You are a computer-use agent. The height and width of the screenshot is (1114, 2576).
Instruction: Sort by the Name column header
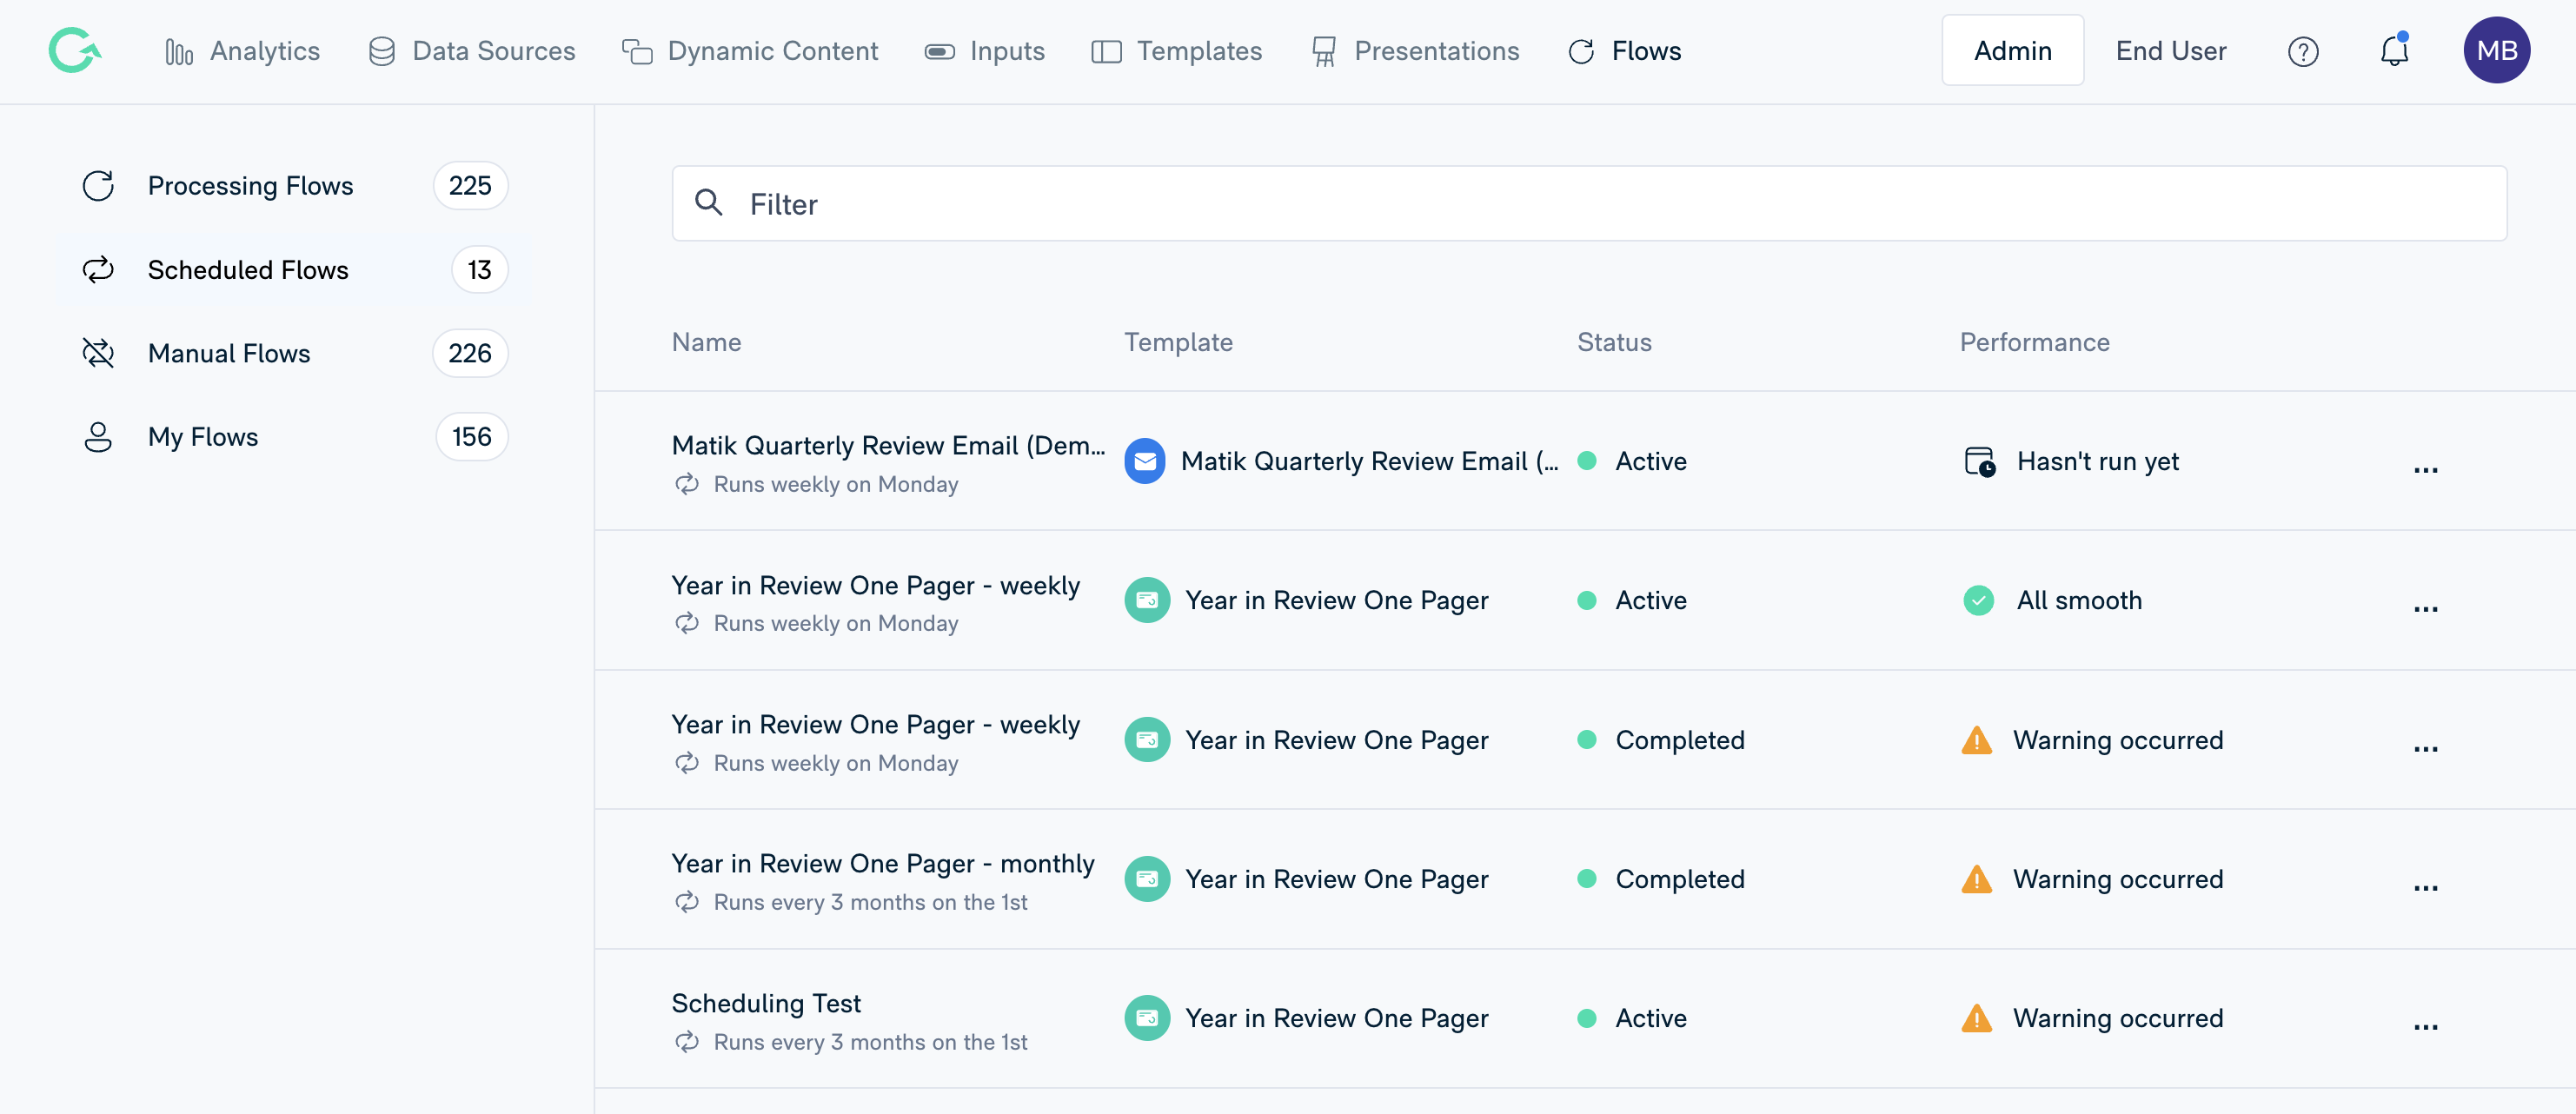coord(706,342)
